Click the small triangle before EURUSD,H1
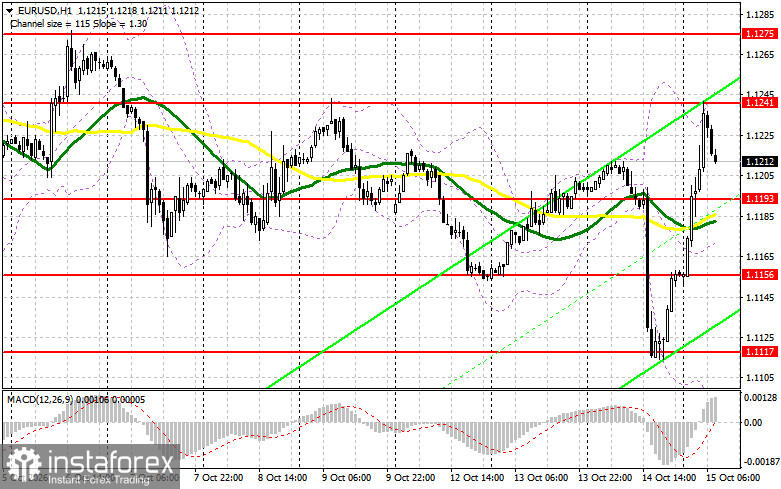Viewport: 781px width, 489px height. click(x=10, y=11)
